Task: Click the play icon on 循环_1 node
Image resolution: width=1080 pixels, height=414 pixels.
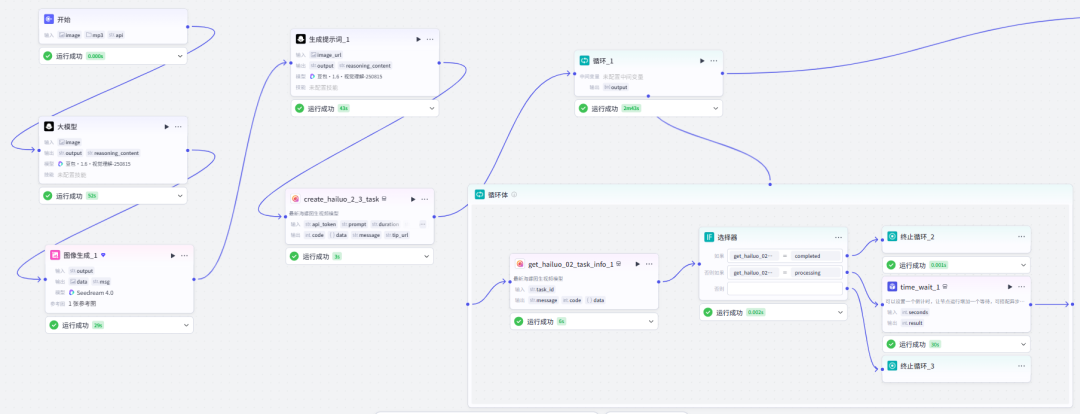Action: point(699,60)
